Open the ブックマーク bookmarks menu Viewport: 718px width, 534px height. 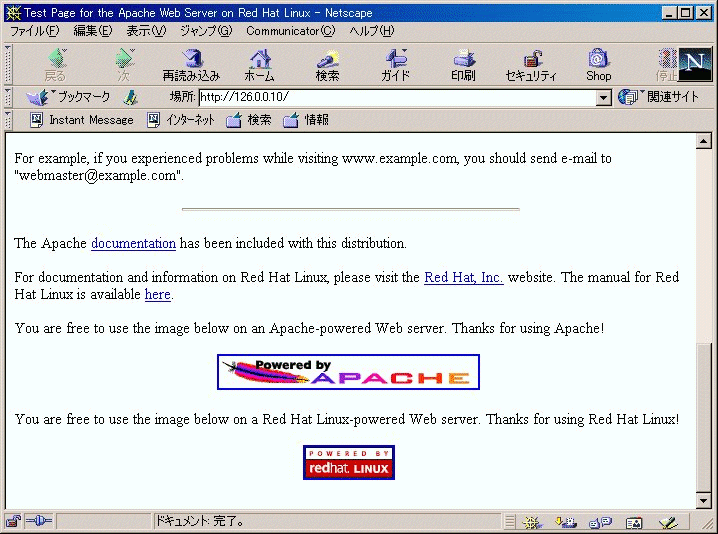point(69,97)
